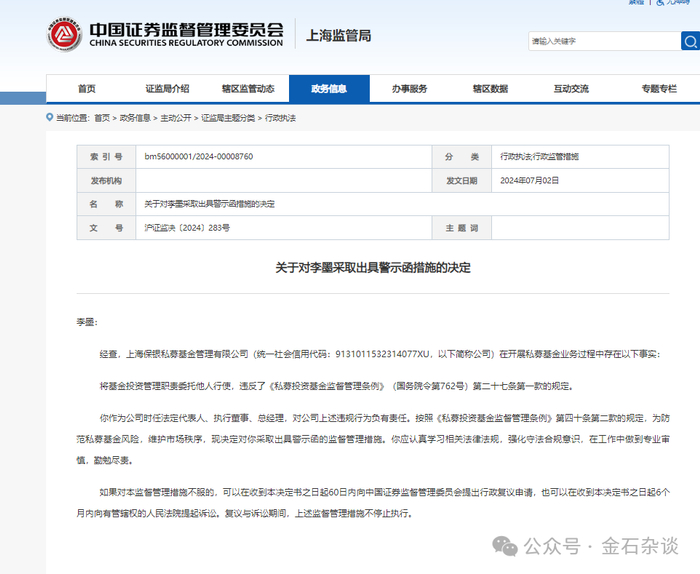Switch to the 政务信息 tab
Image resolution: width=700 pixels, height=574 pixels.
pyautogui.click(x=329, y=89)
